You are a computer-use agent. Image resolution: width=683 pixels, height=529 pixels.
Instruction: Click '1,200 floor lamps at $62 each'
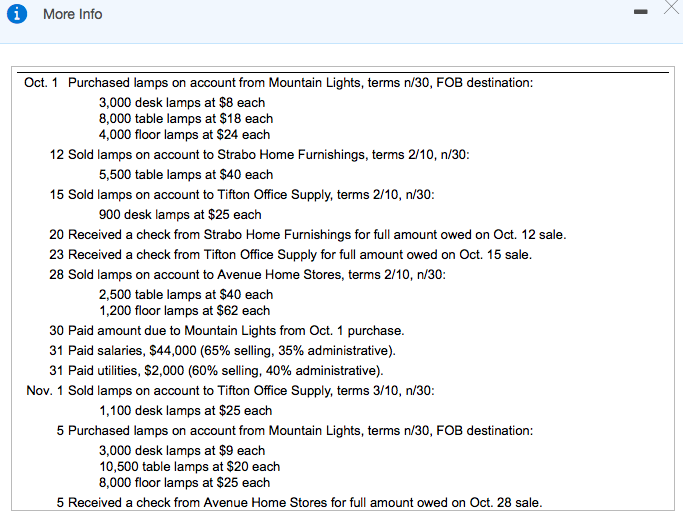[x=185, y=311]
